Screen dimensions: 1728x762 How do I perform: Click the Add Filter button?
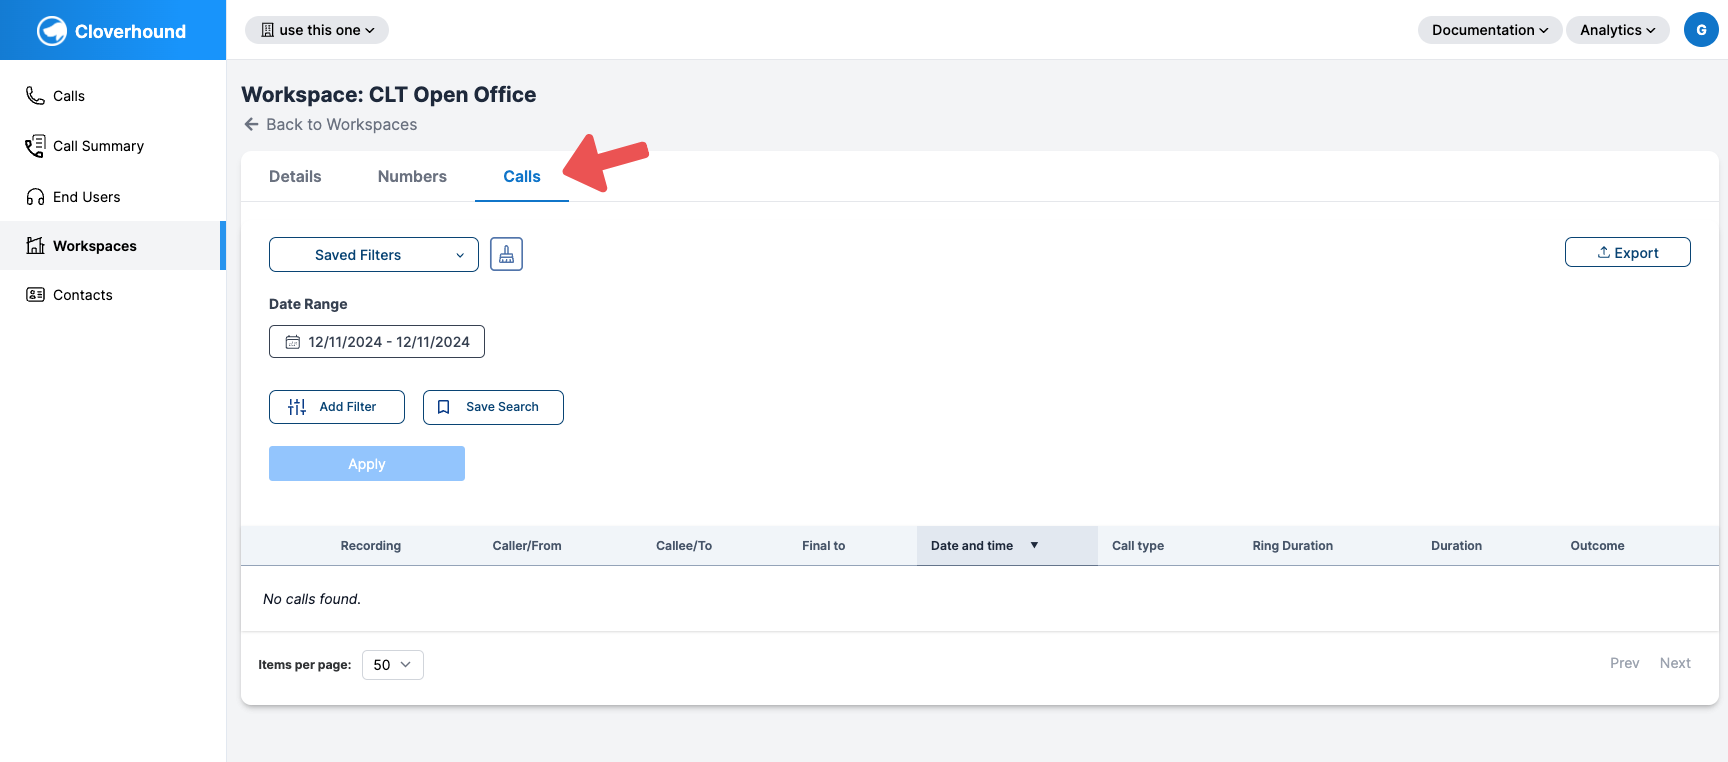[x=337, y=407]
